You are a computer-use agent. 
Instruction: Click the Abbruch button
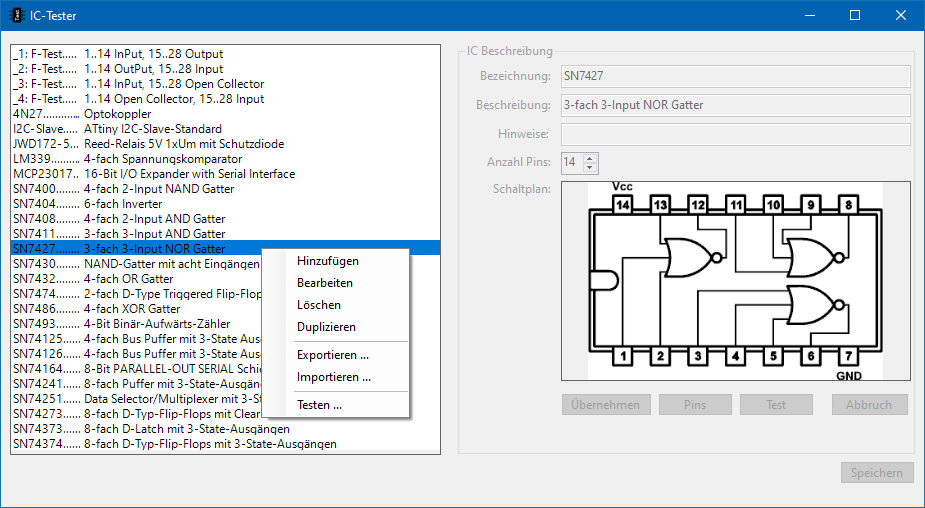[x=869, y=405]
